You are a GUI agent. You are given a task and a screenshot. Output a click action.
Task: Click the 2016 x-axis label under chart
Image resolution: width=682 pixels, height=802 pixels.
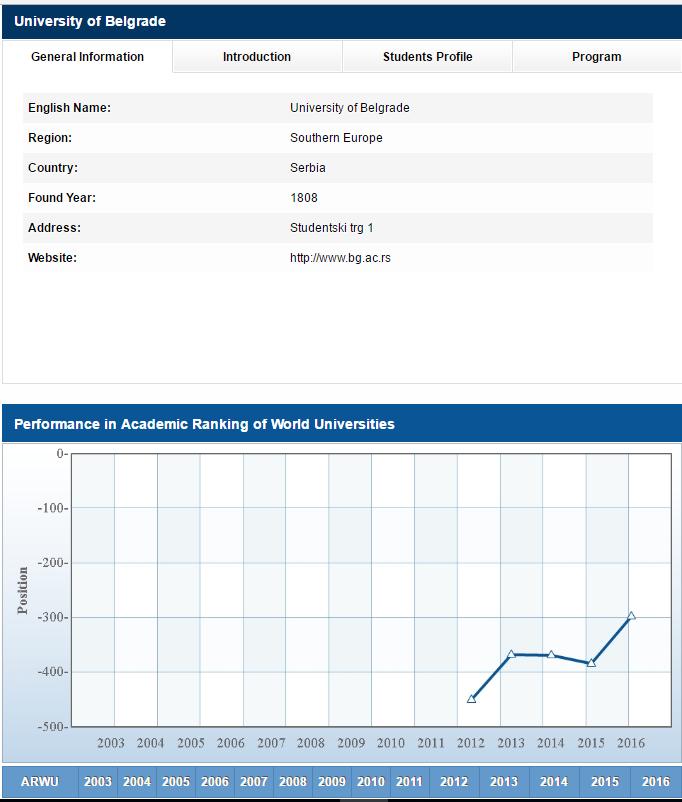(x=631, y=743)
